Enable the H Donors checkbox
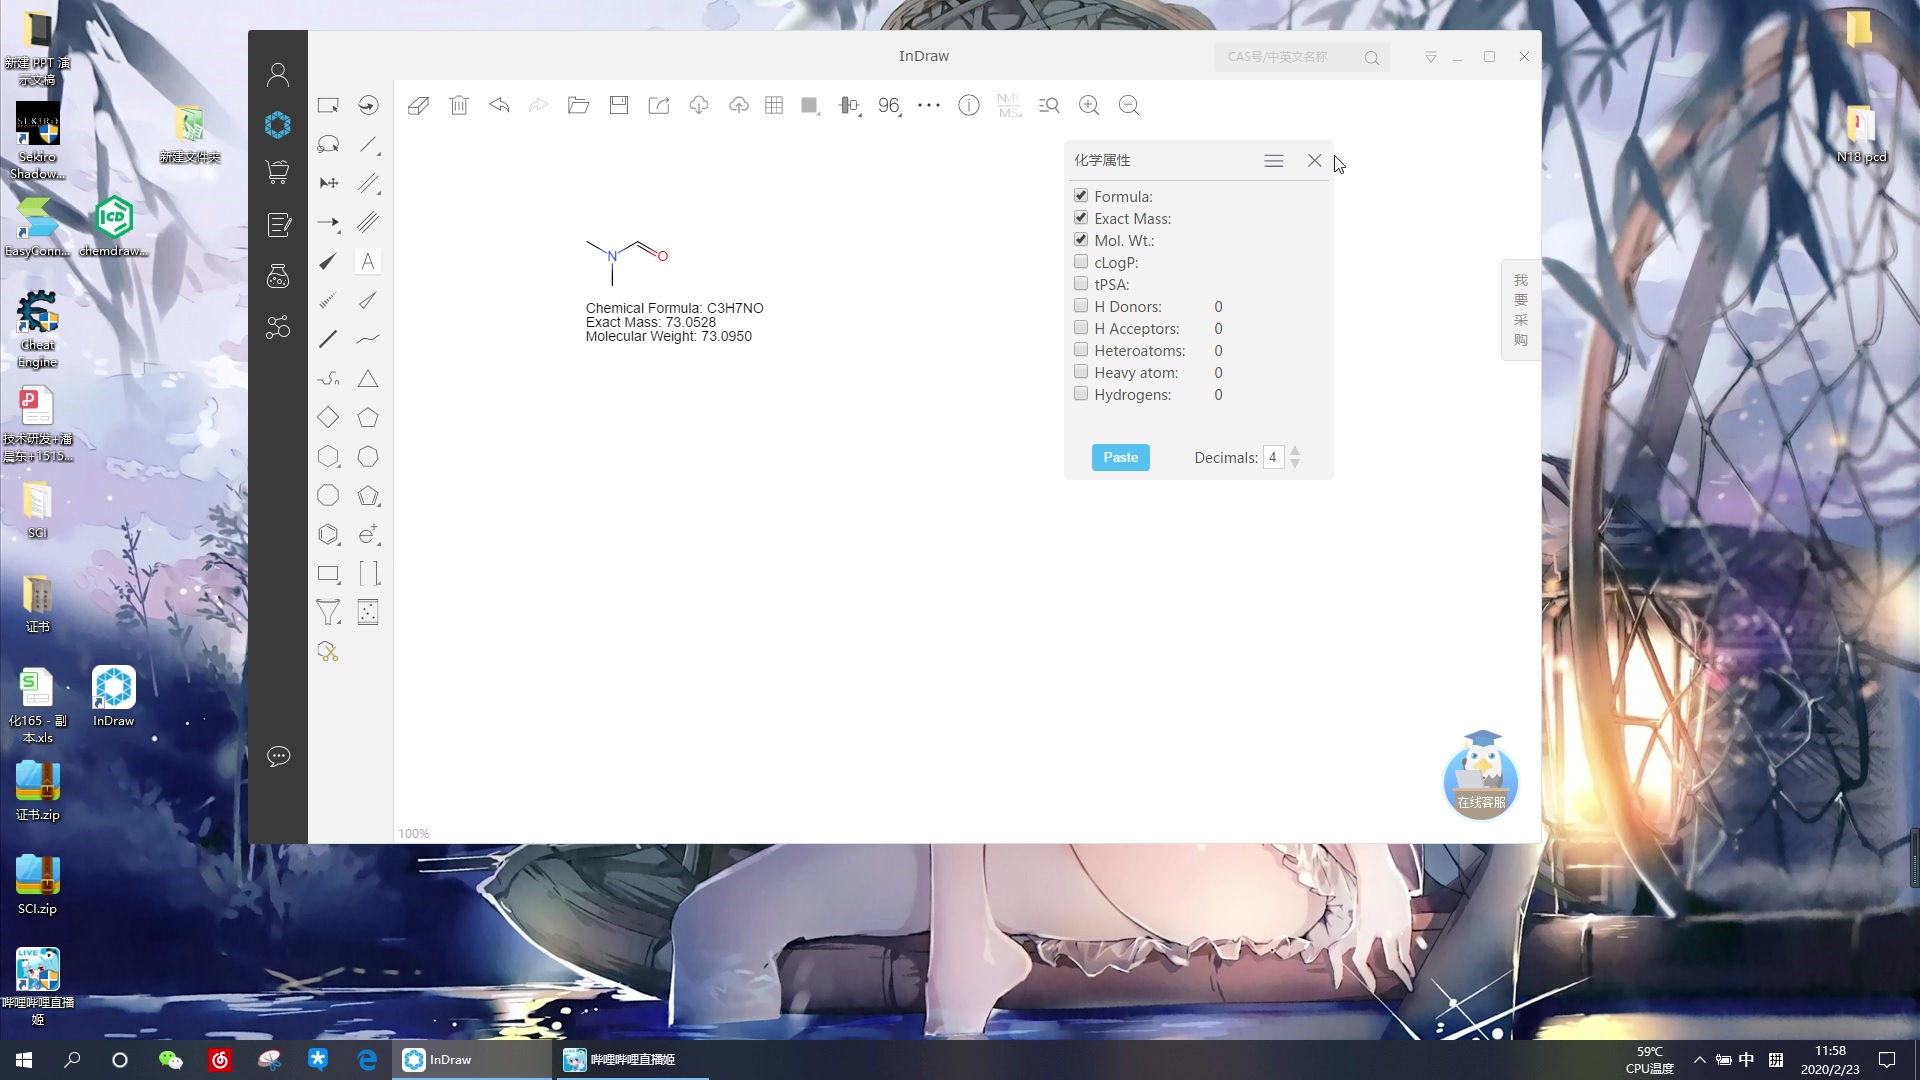The height and width of the screenshot is (1080, 1920). coord(1081,306)
